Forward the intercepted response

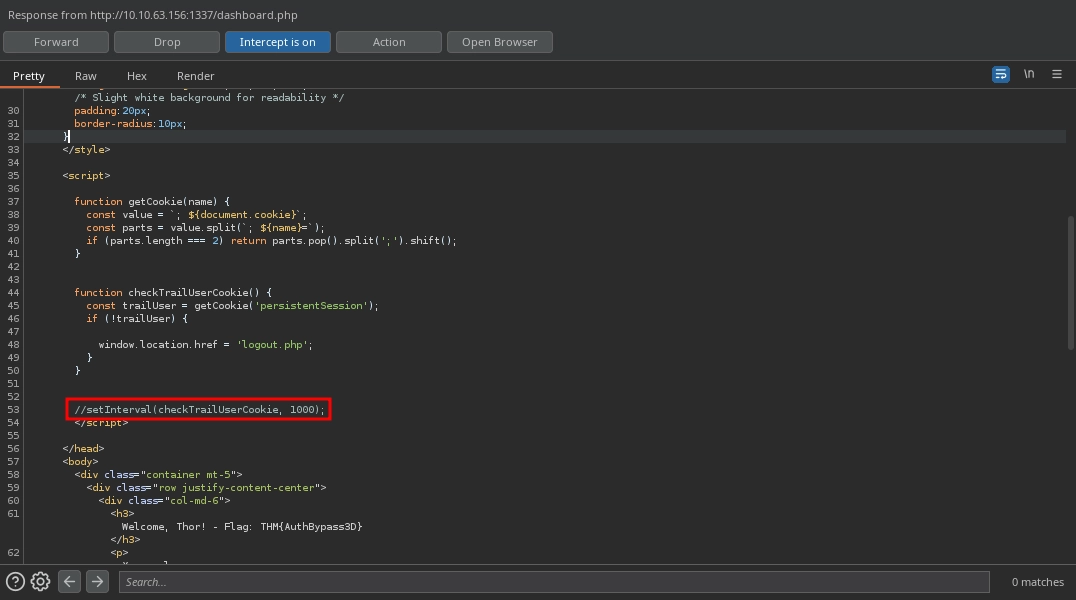click(x=56, y=41)
